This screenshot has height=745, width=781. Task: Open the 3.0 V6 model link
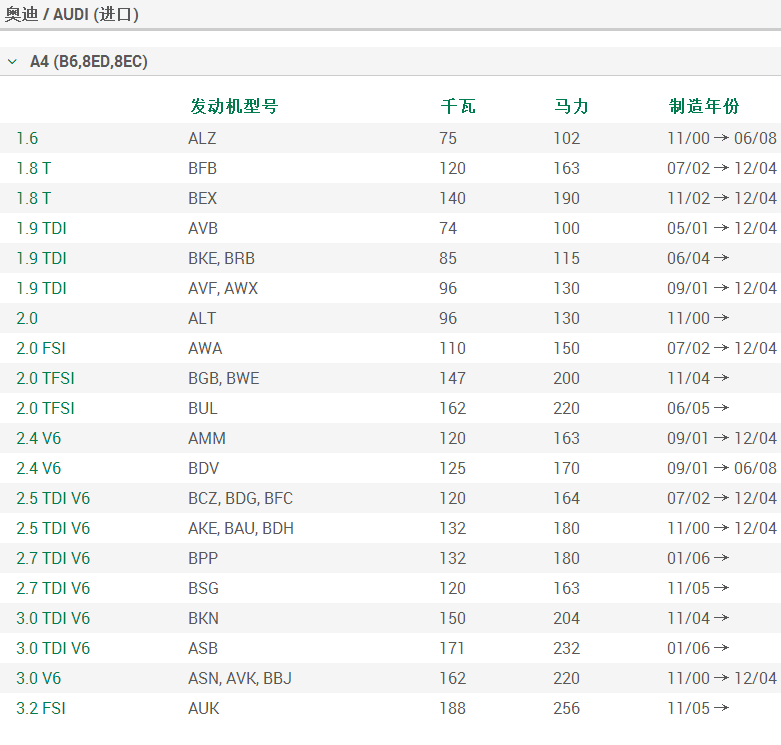pyautogui.click(x=38, y=678)
